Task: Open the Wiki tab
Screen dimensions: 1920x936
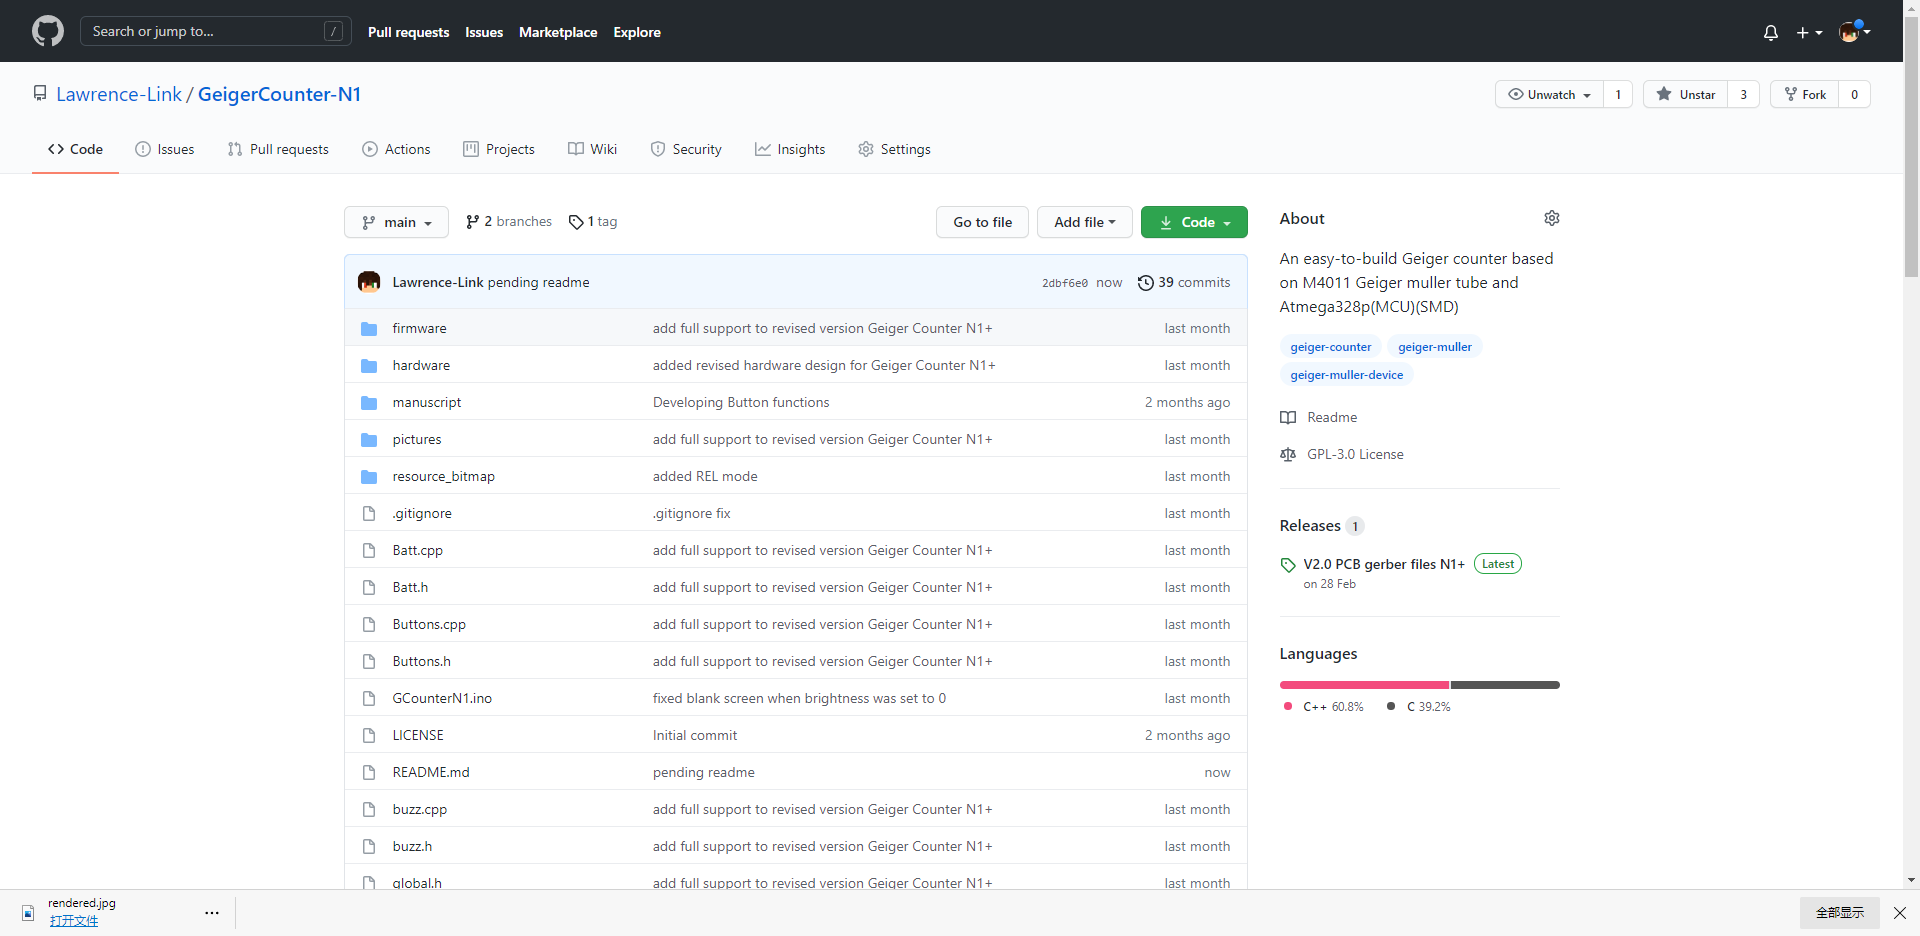Action: (593, 149)
